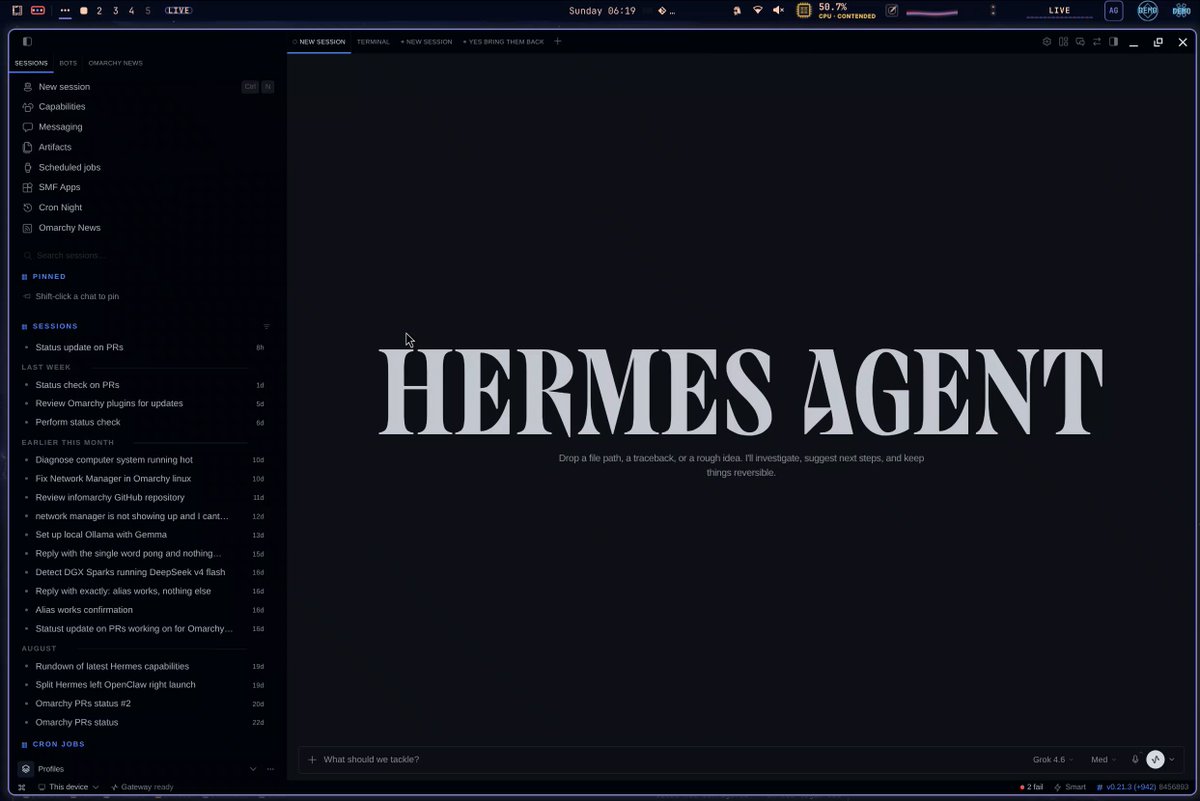Open the Med effort dropdown
Screen dimensions: 1200x801
pos(1103,760)
